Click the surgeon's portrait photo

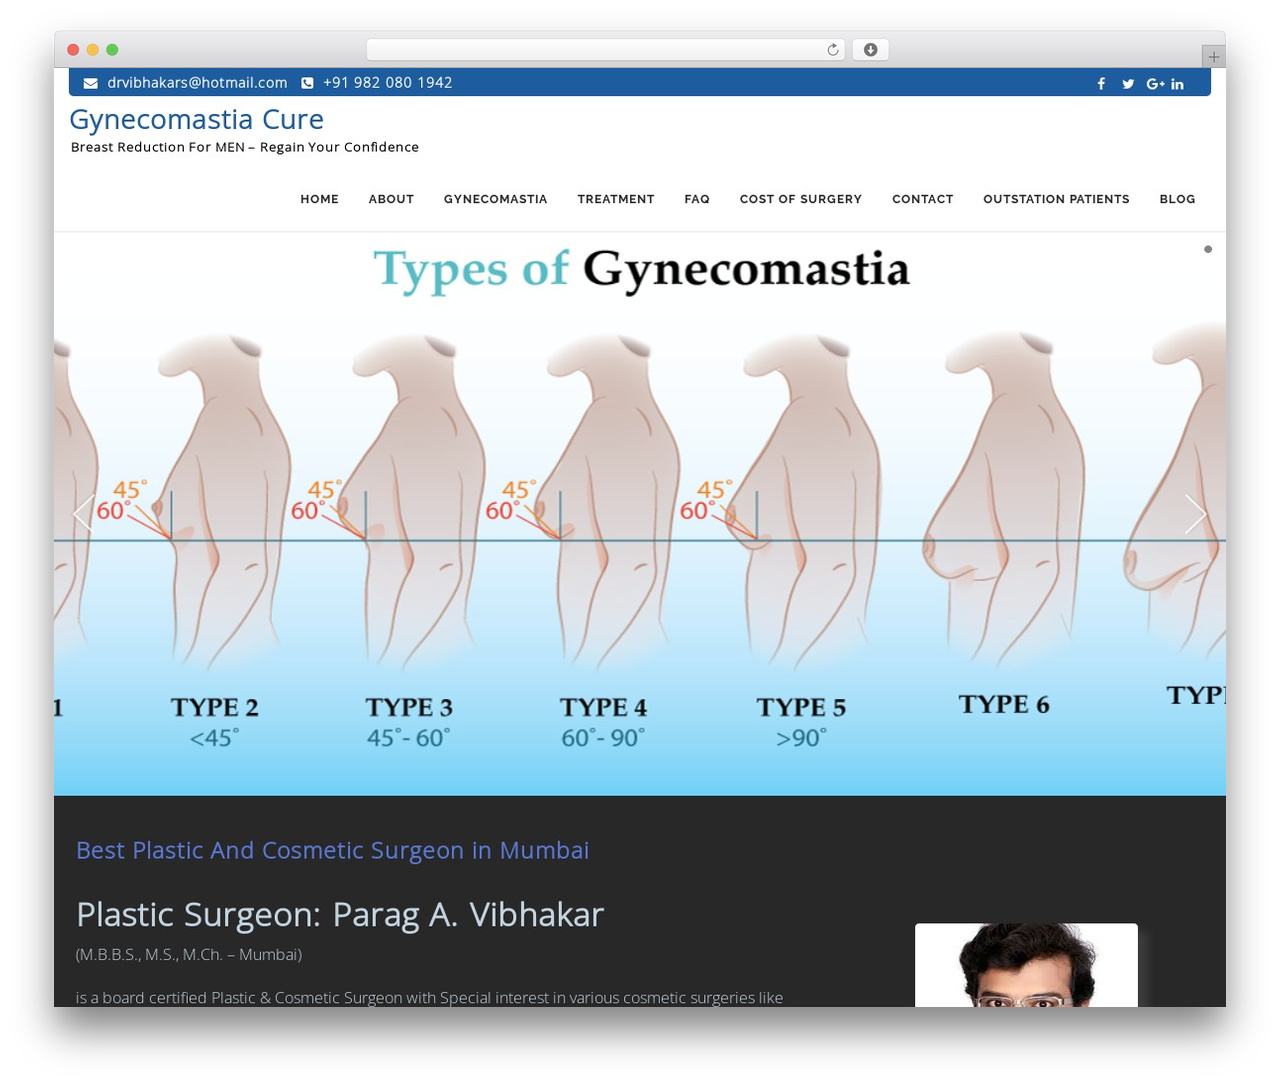click(x=1026, y=965)
